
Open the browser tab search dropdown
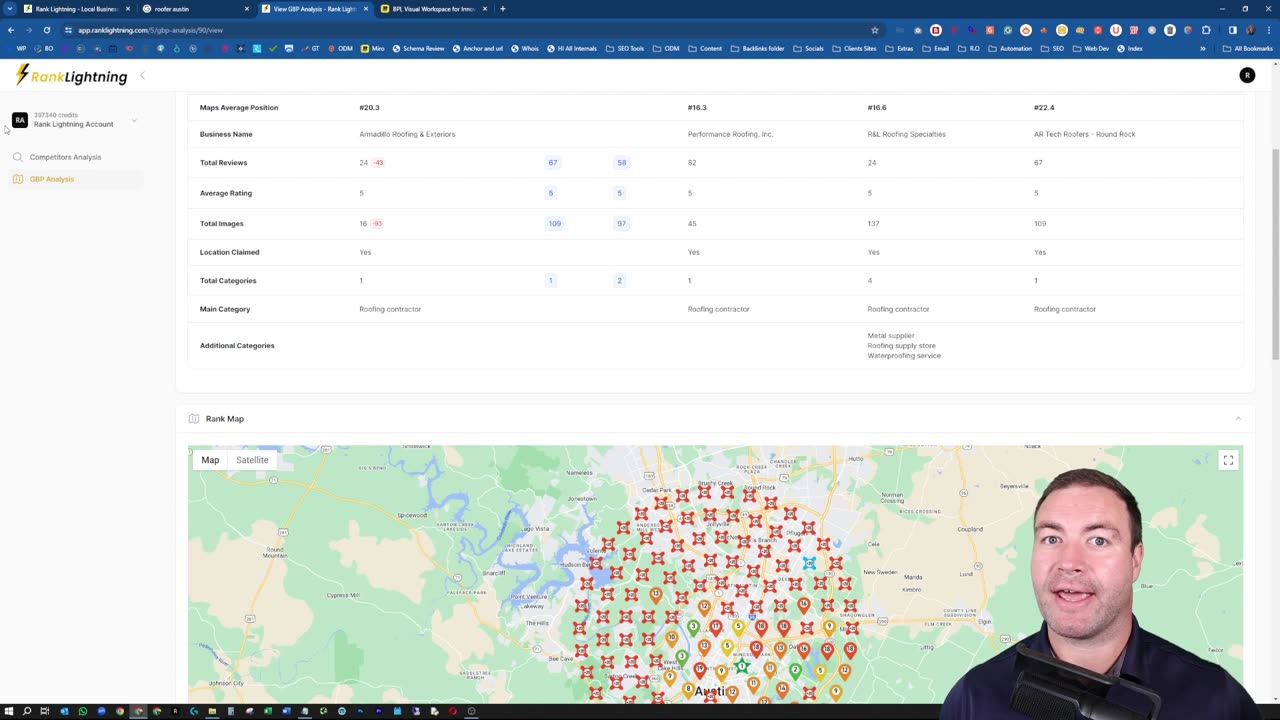click(x=9, y=9)
